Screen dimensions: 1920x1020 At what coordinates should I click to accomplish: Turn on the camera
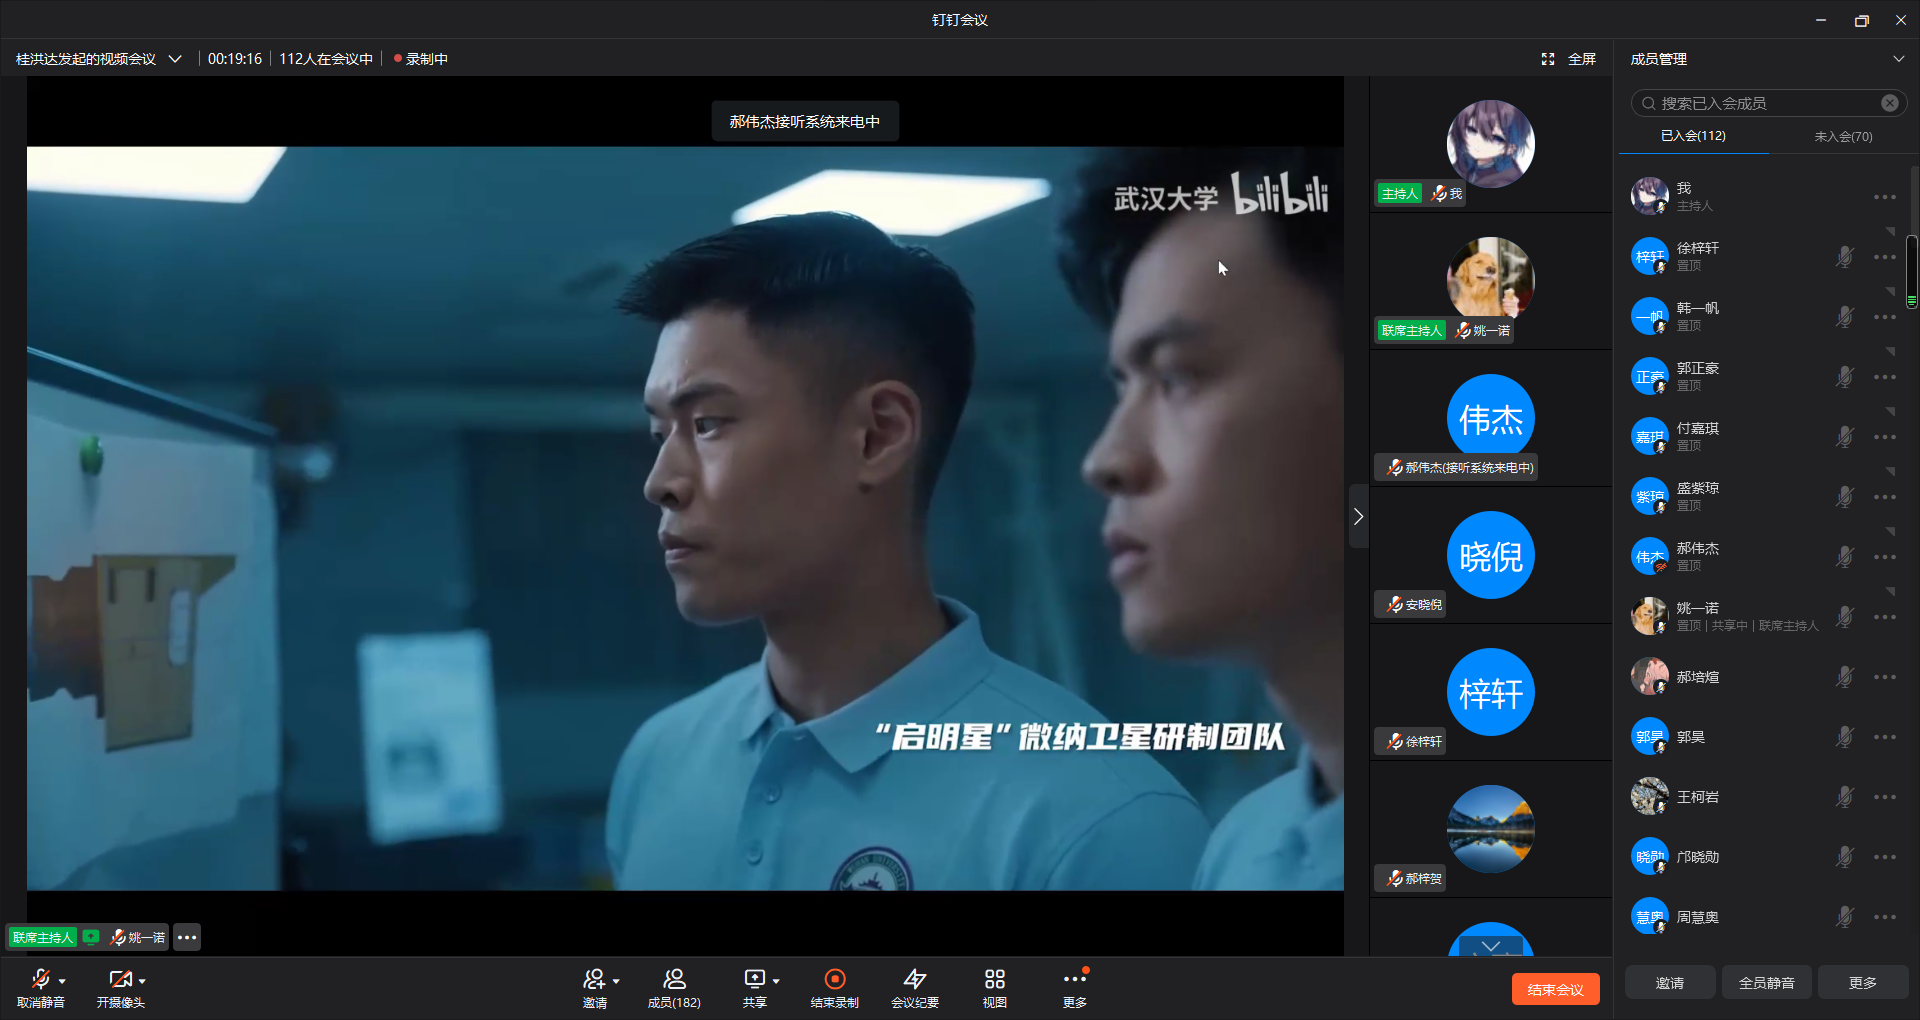tap(119, 979)
